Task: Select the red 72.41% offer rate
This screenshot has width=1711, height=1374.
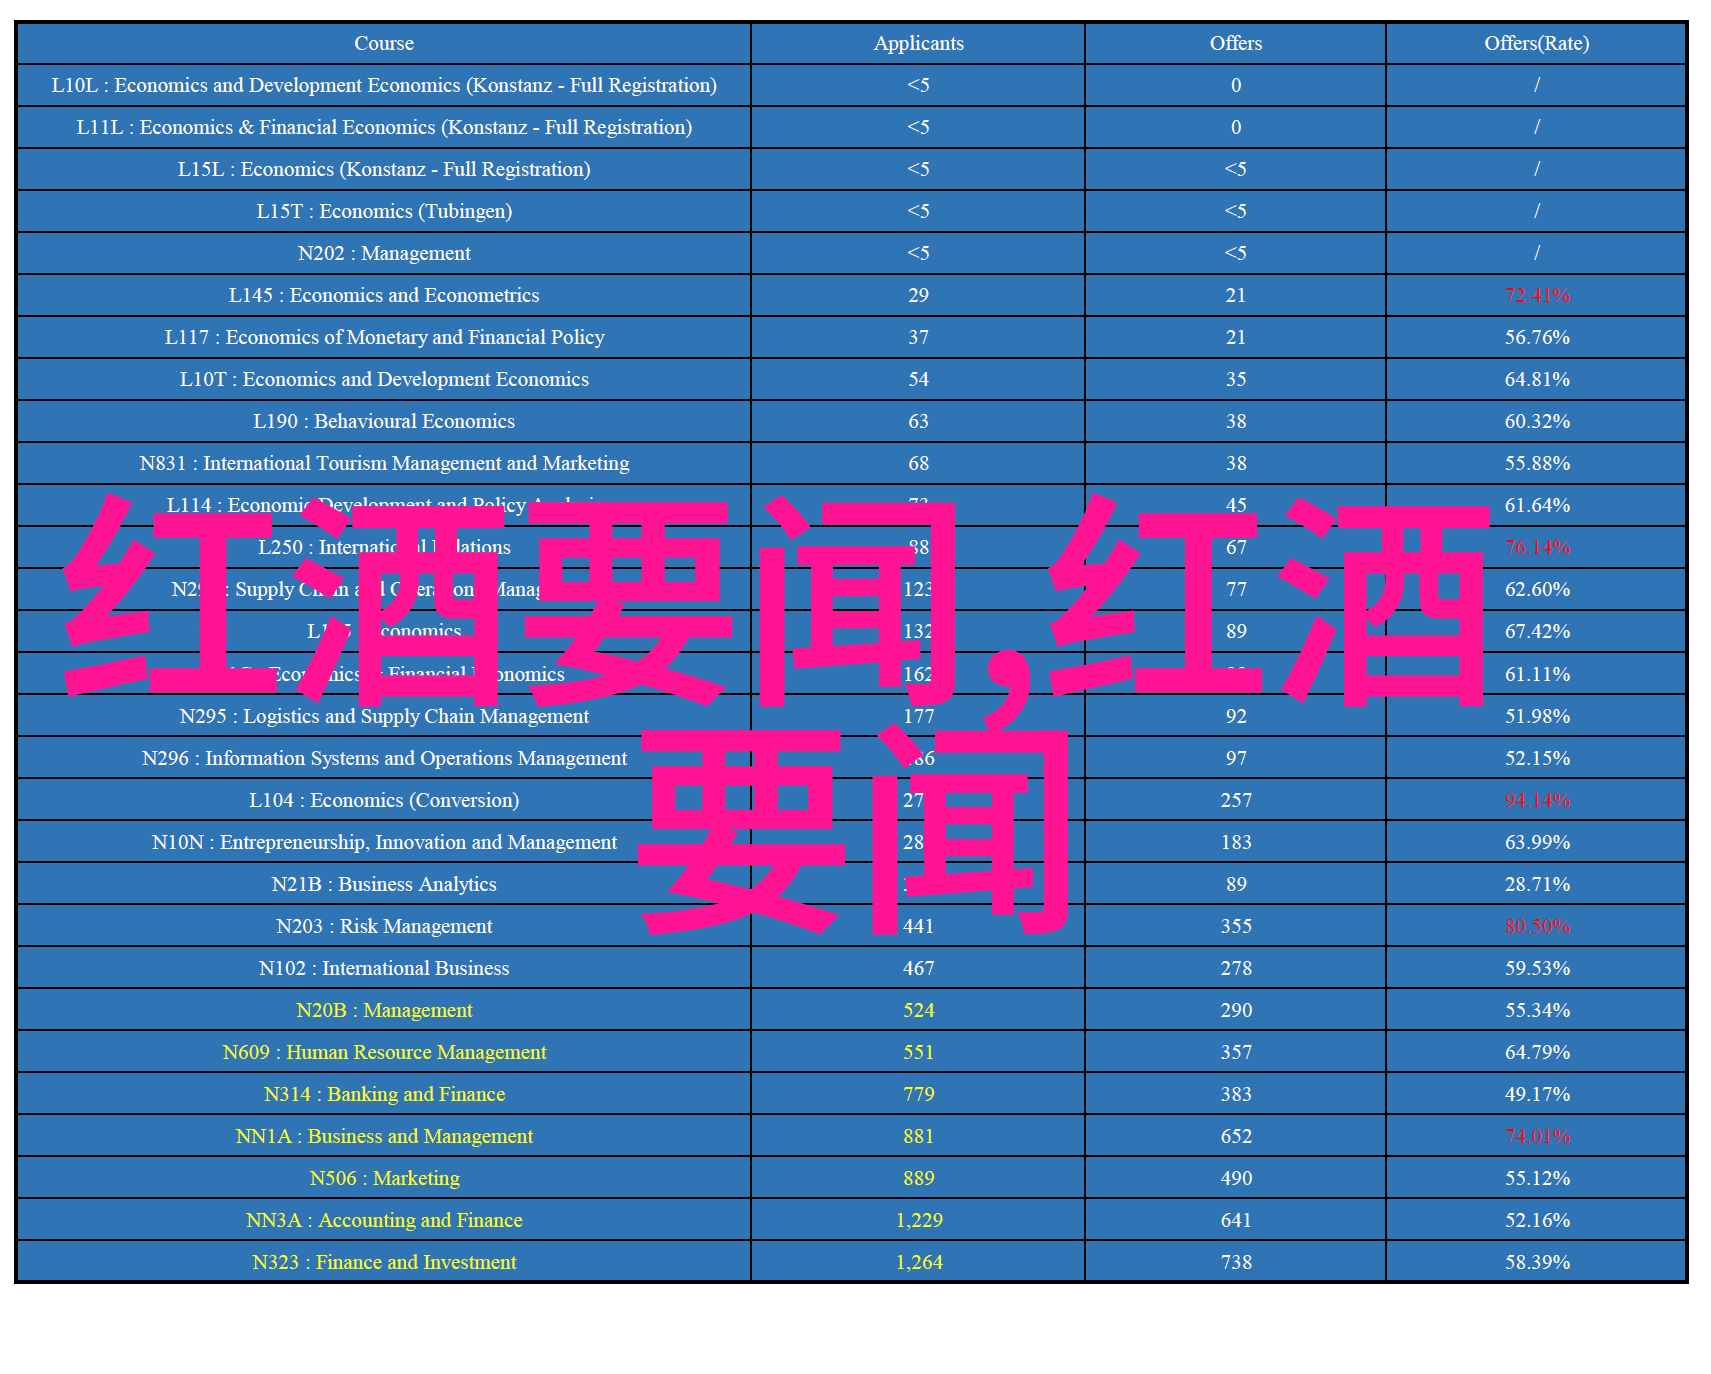Action: [1537, 295]
